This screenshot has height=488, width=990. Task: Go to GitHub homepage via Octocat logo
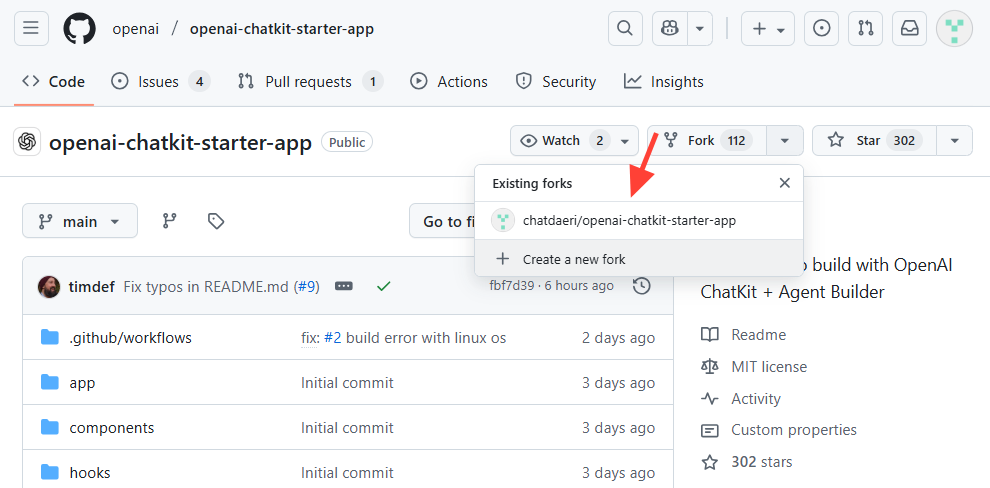[x=80, y=29]
